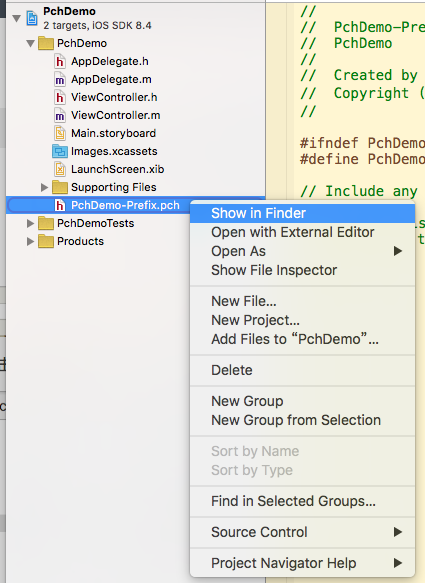Click the Products folder icon
This screenshot has width=425, height=583.
pyautogui.click(x=46, y=241)
